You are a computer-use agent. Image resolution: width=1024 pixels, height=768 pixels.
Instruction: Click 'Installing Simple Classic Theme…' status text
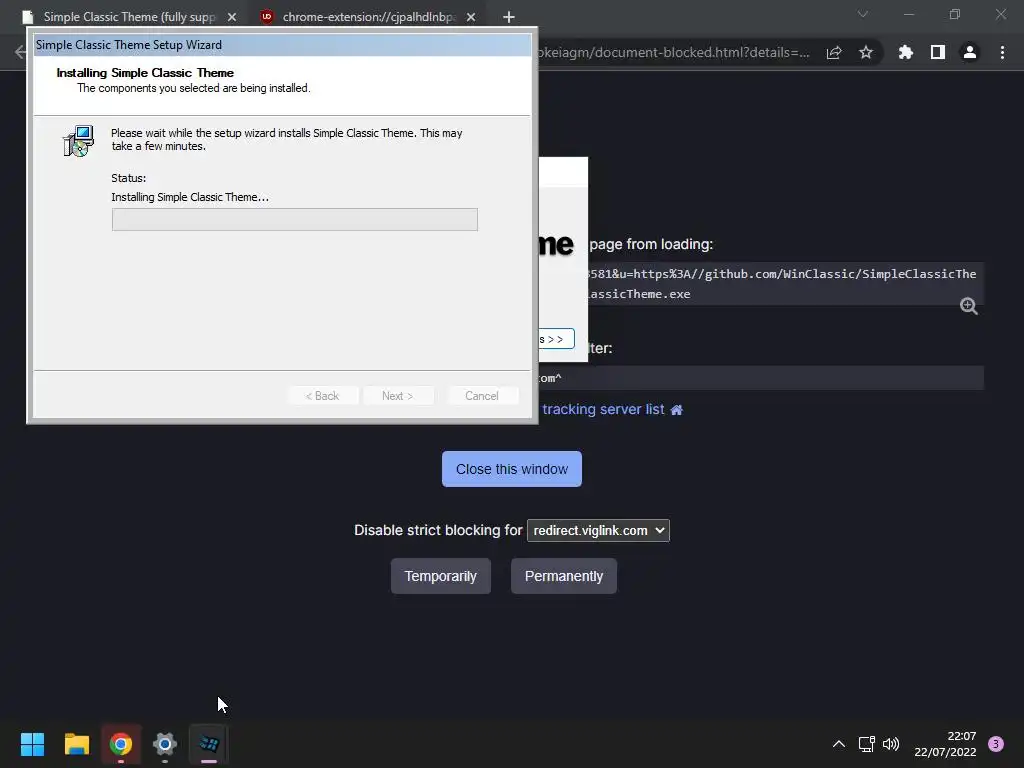tap(189, 197)
